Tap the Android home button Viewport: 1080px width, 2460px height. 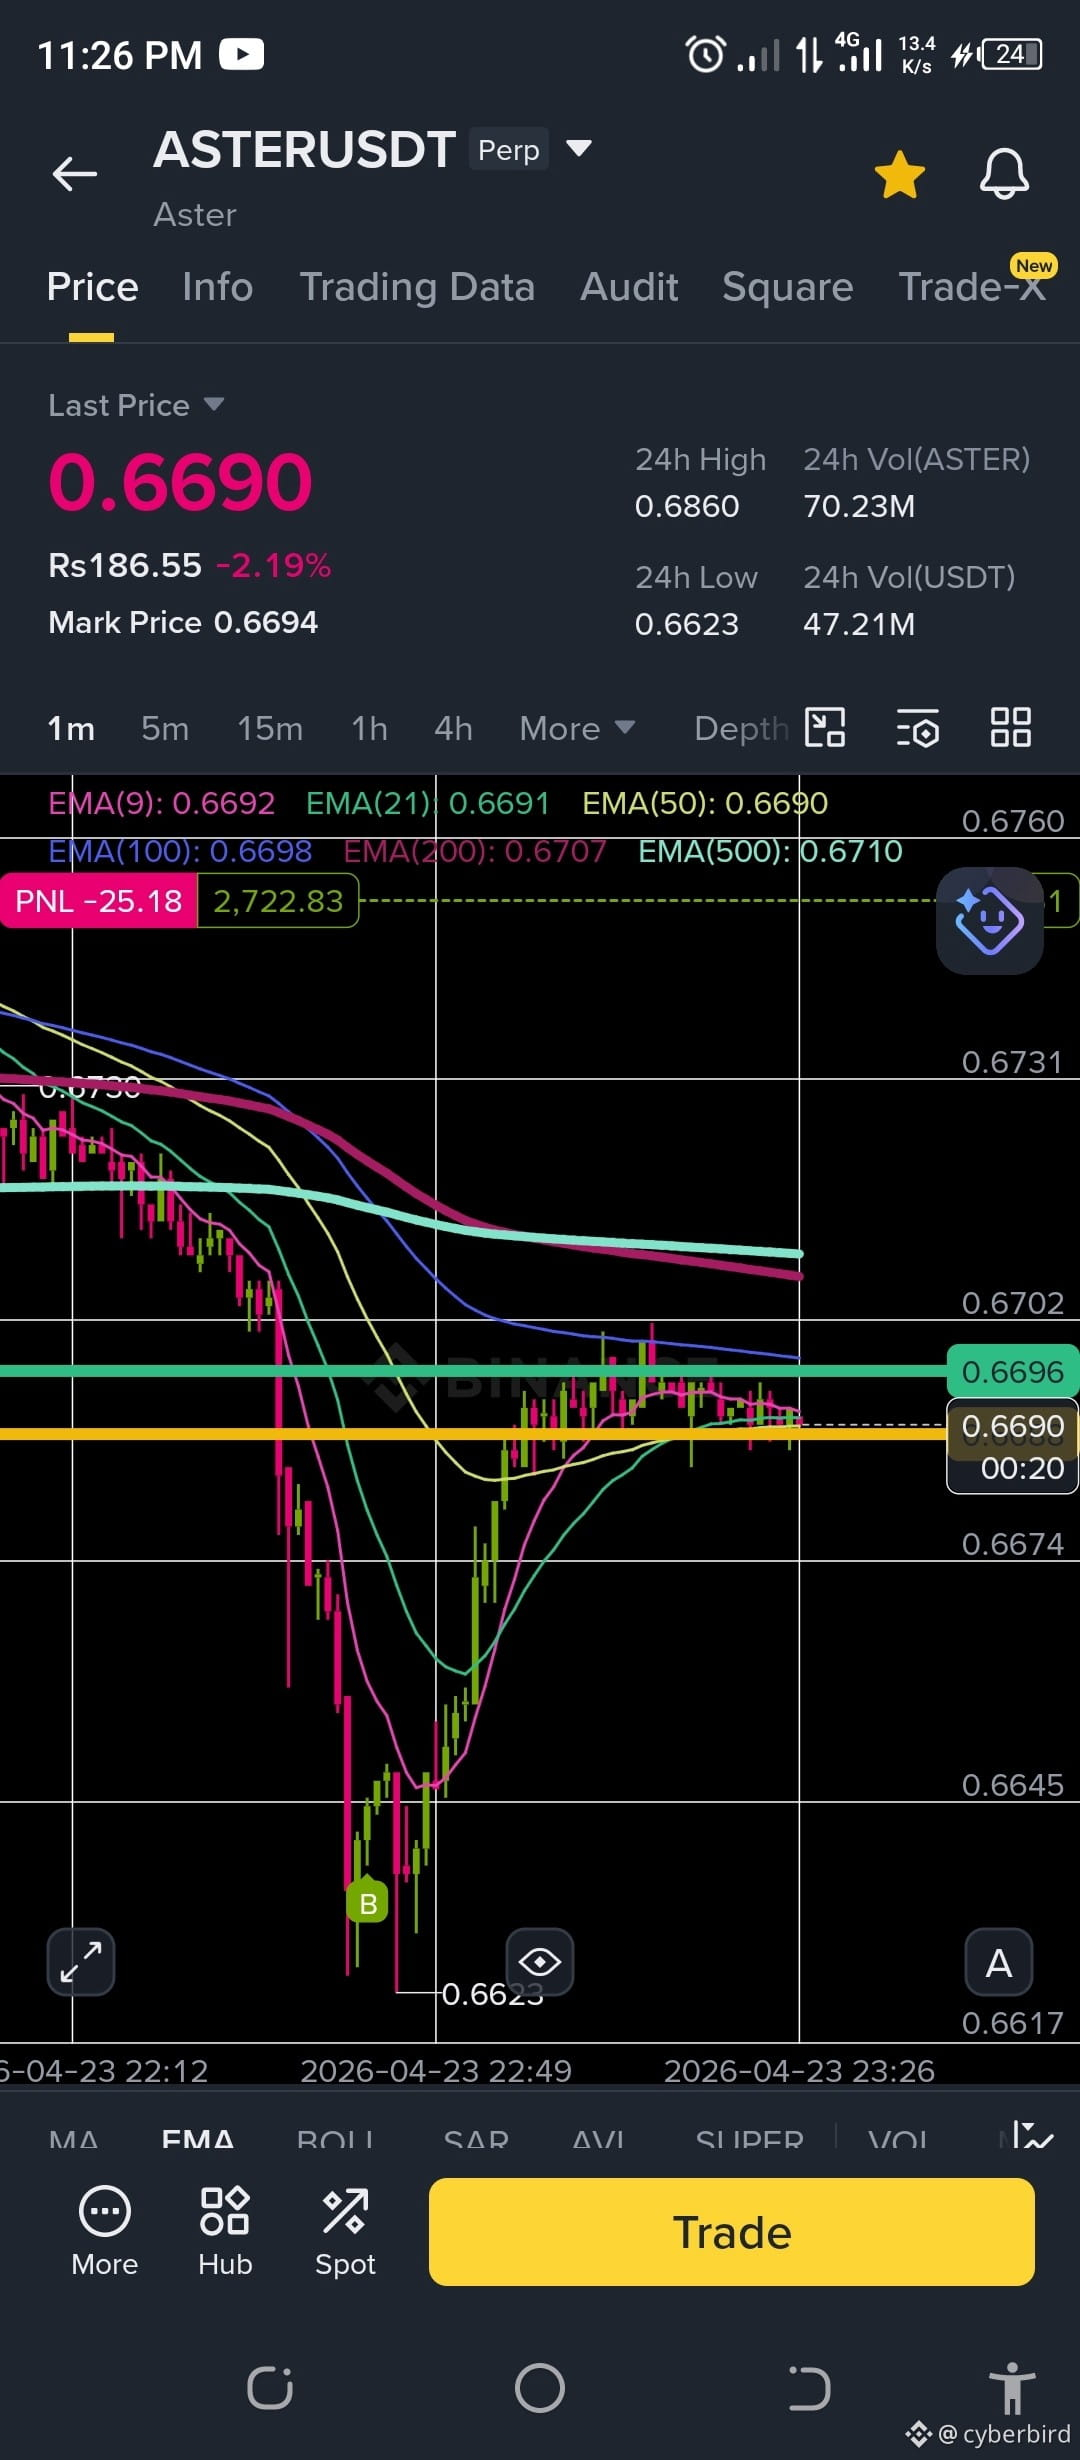point(540,2389)
